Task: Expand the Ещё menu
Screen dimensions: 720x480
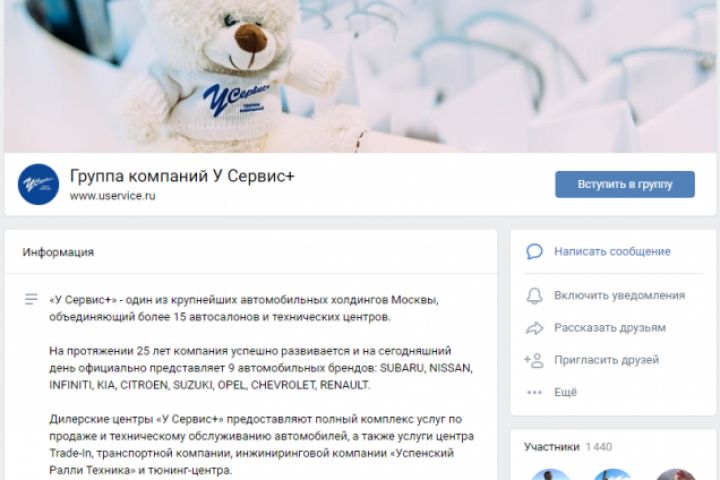Action: click(x=565, y=392)
